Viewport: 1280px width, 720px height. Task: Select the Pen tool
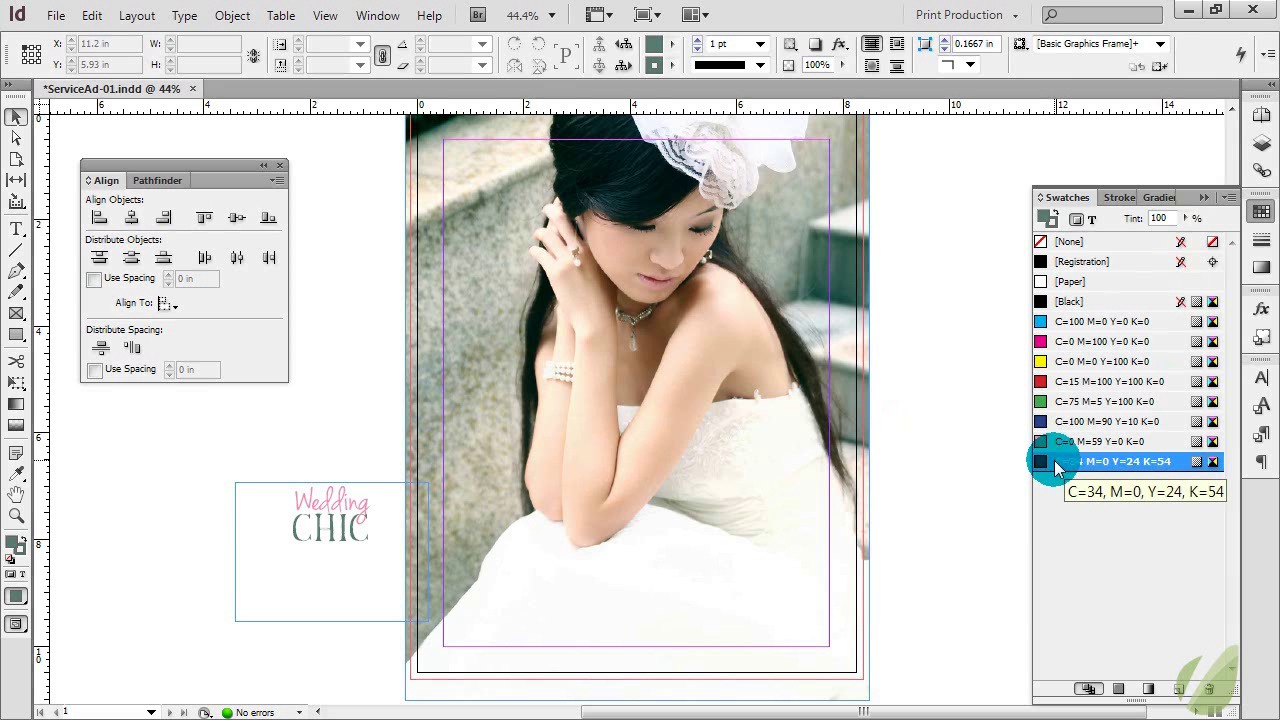point(16,271)
